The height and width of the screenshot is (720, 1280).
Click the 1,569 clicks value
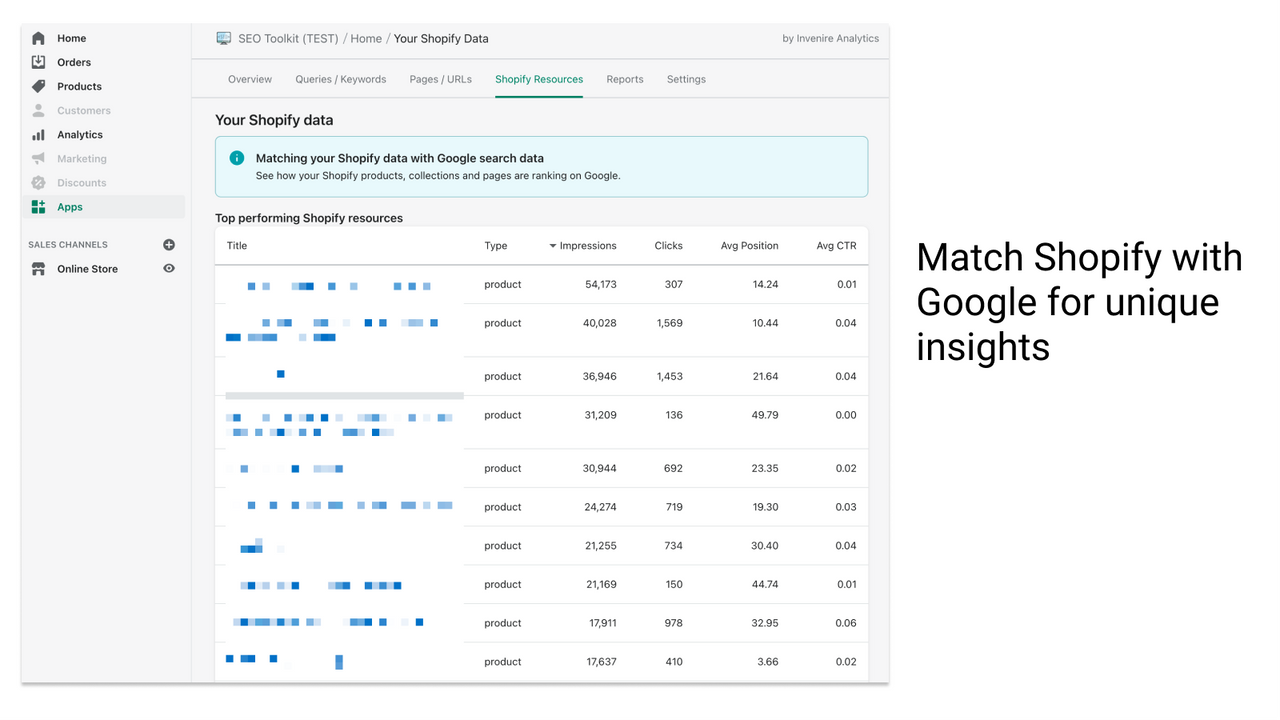click(670, 323)
